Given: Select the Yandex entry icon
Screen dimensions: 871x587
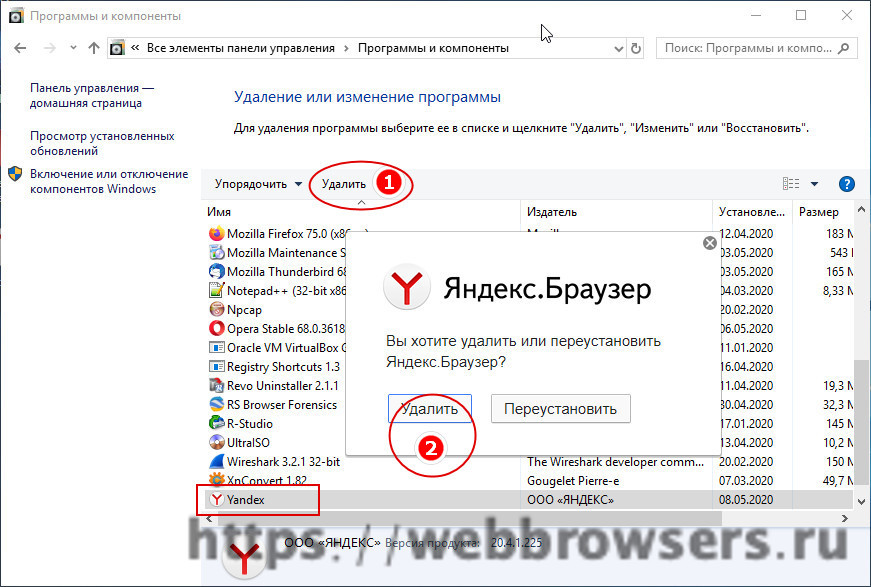Looking at the screenshot, I should pyautogui.click(x=216, y=499).
